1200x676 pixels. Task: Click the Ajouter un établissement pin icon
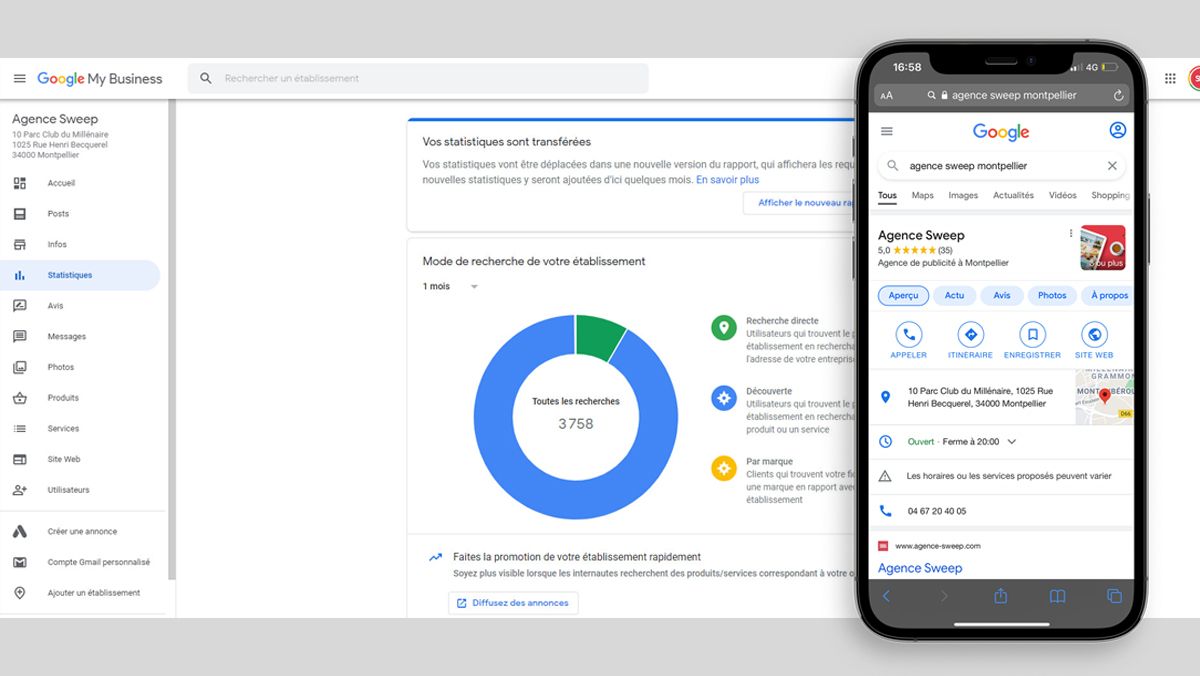(x=20, y=593)
